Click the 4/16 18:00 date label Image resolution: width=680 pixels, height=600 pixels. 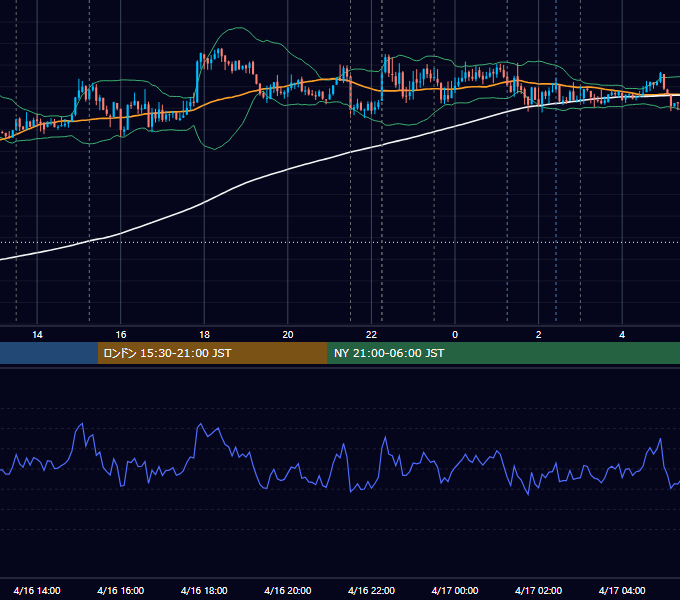click(204, 590)
